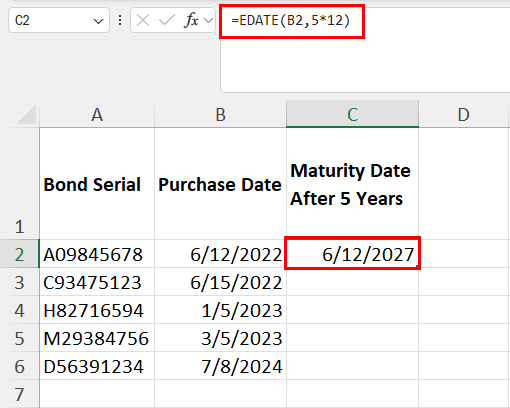
Task: Select row 5 header
Action: (19, 338)
